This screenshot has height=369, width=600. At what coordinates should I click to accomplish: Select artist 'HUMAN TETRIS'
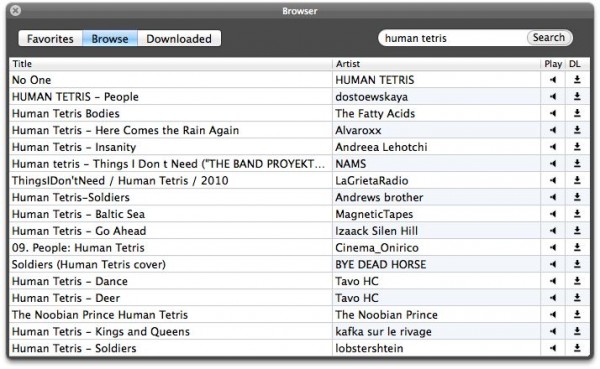tap(375, 80)
